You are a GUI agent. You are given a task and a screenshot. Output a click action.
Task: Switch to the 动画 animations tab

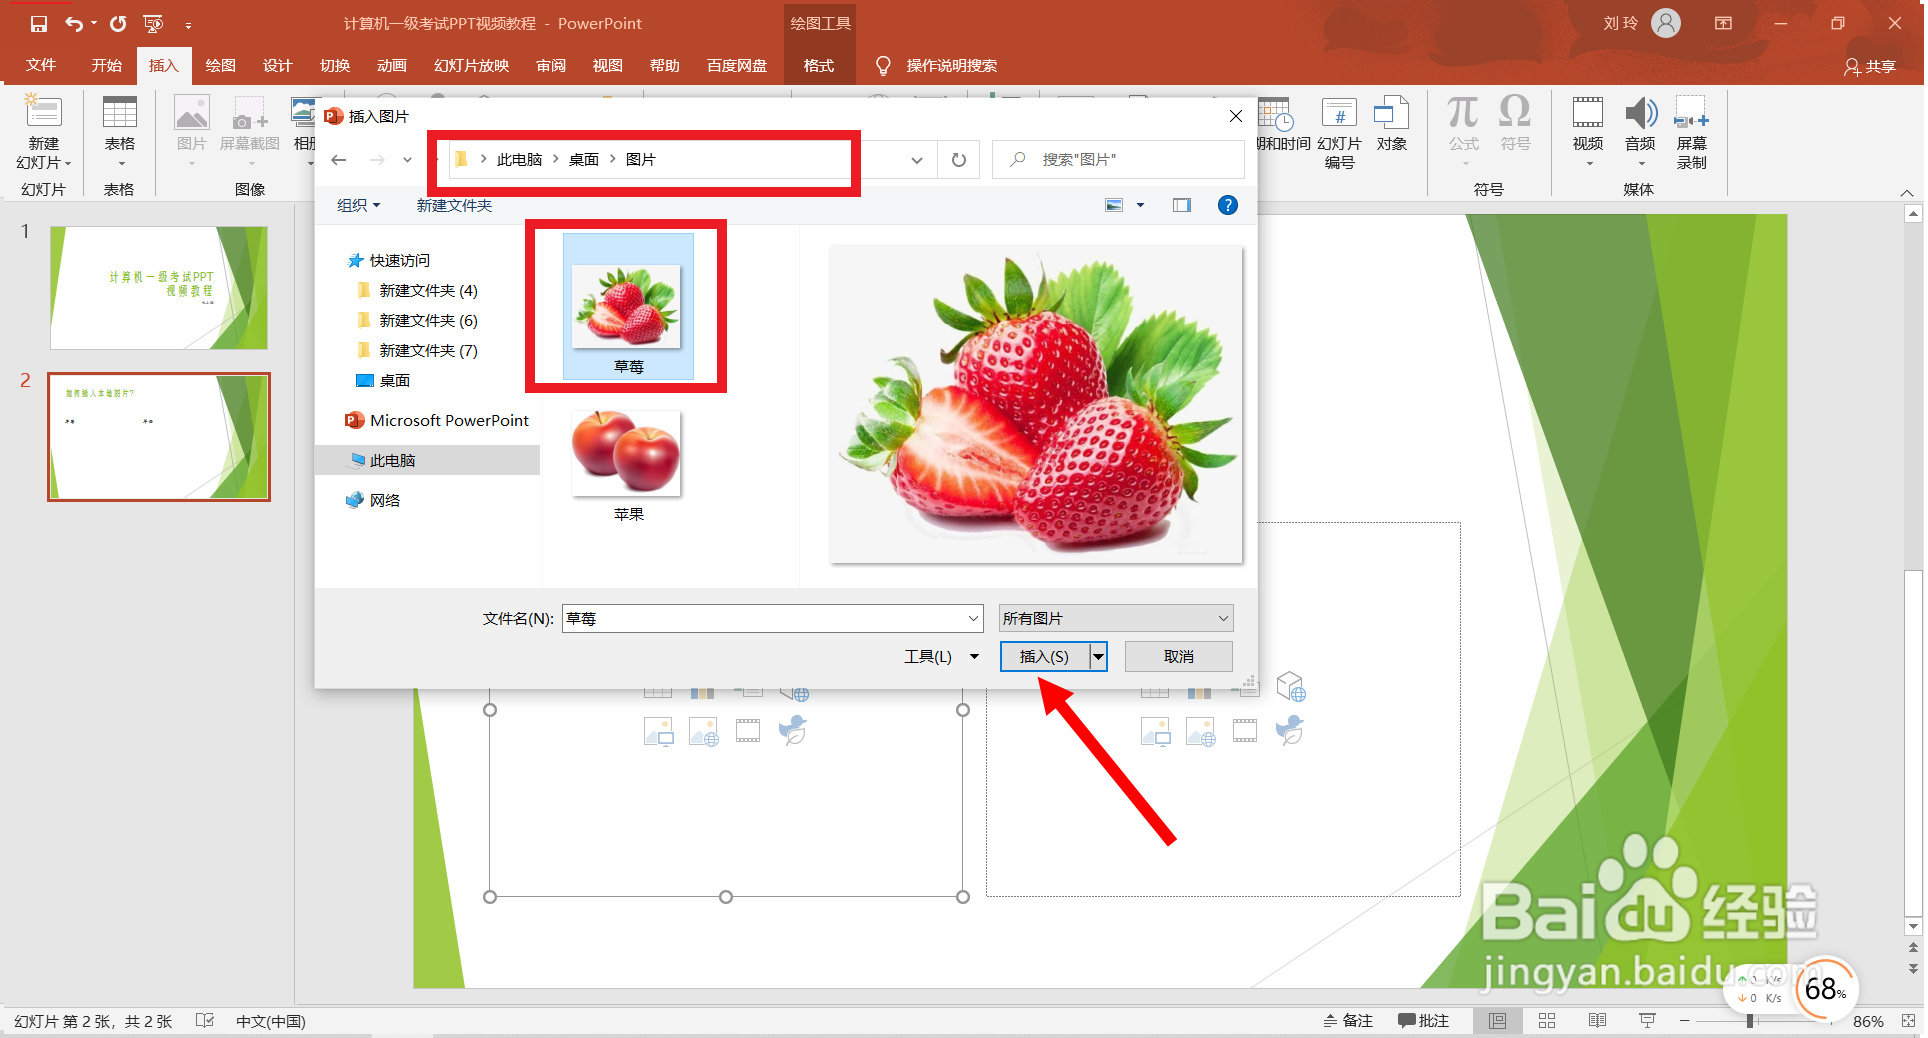point(391,65)
